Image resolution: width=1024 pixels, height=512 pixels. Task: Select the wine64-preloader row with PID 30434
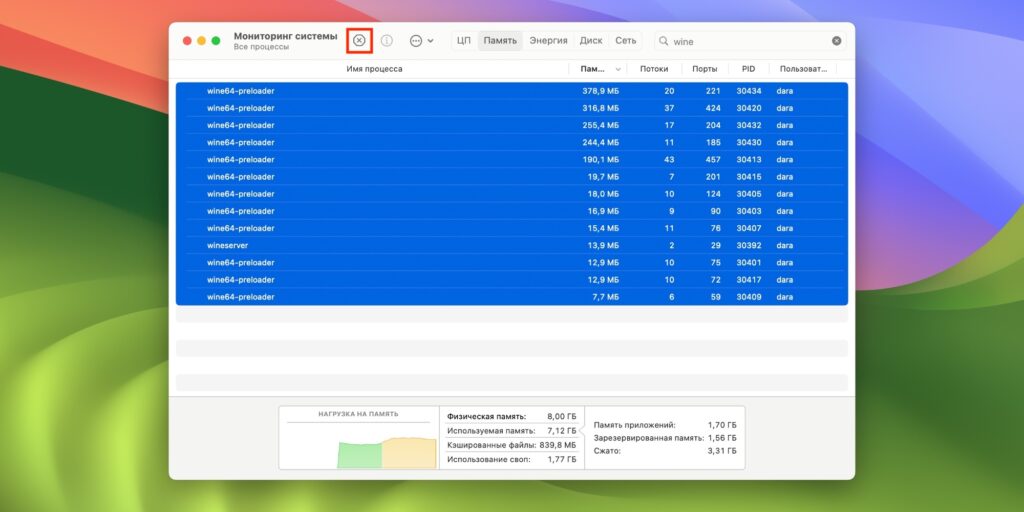(512, 91)
